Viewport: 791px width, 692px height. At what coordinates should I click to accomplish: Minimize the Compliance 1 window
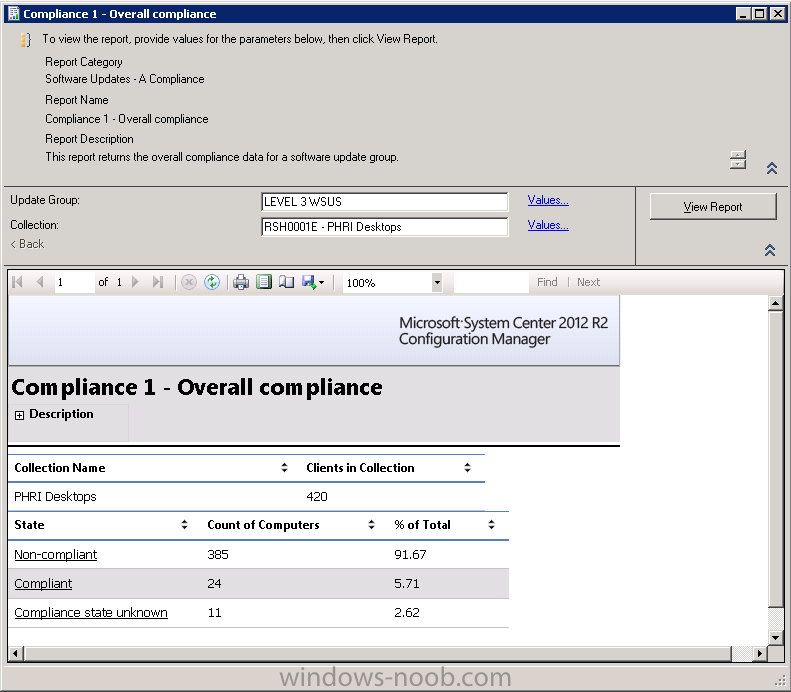pos(743,14)
